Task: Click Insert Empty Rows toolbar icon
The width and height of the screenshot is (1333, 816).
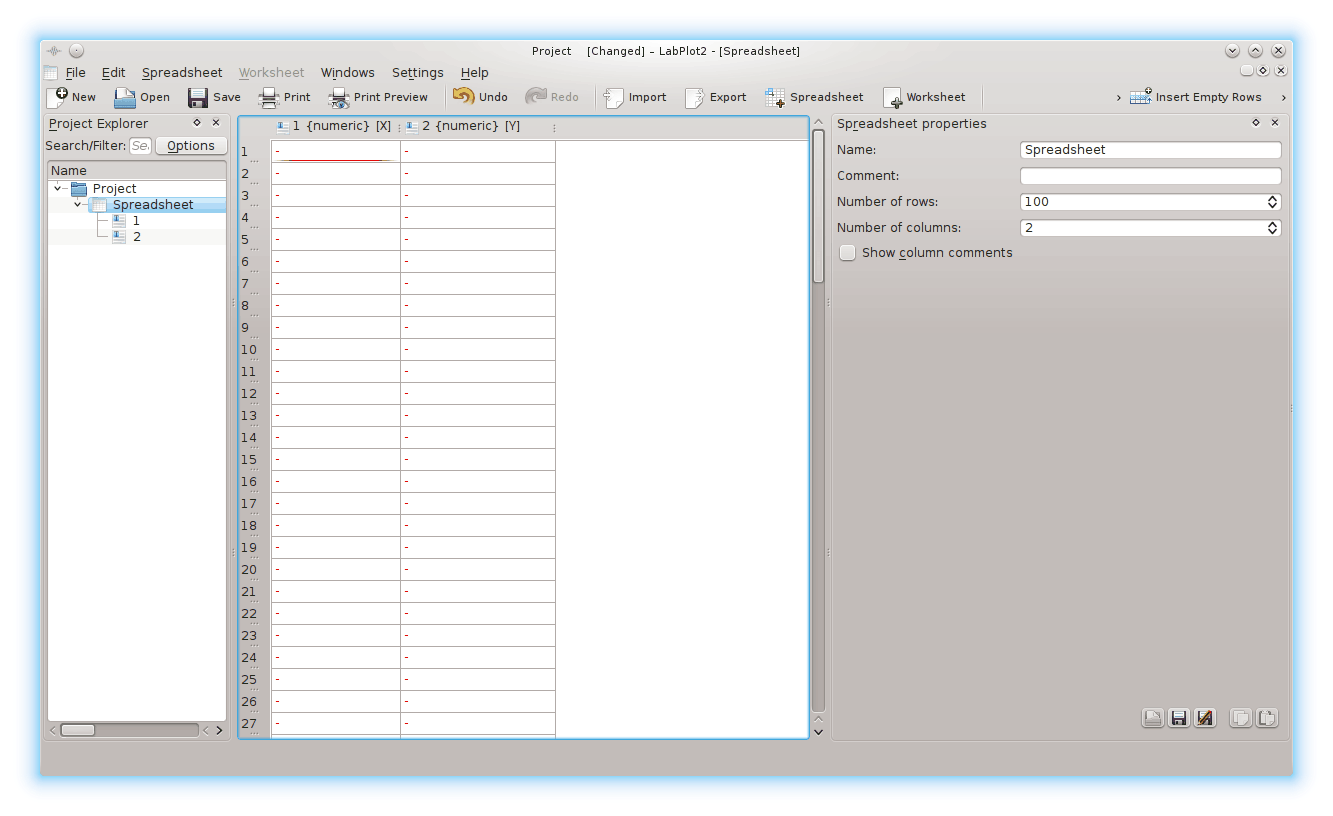Action: click(1141, 97)
